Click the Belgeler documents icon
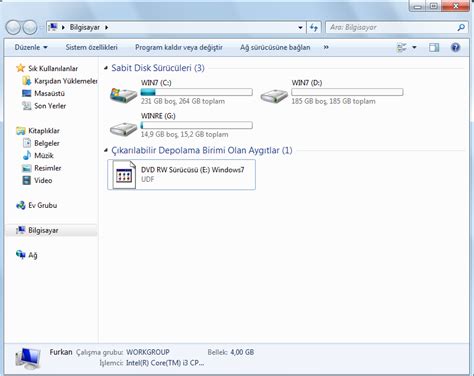Viewport: 474px width, 376px height. click(27, 143)
